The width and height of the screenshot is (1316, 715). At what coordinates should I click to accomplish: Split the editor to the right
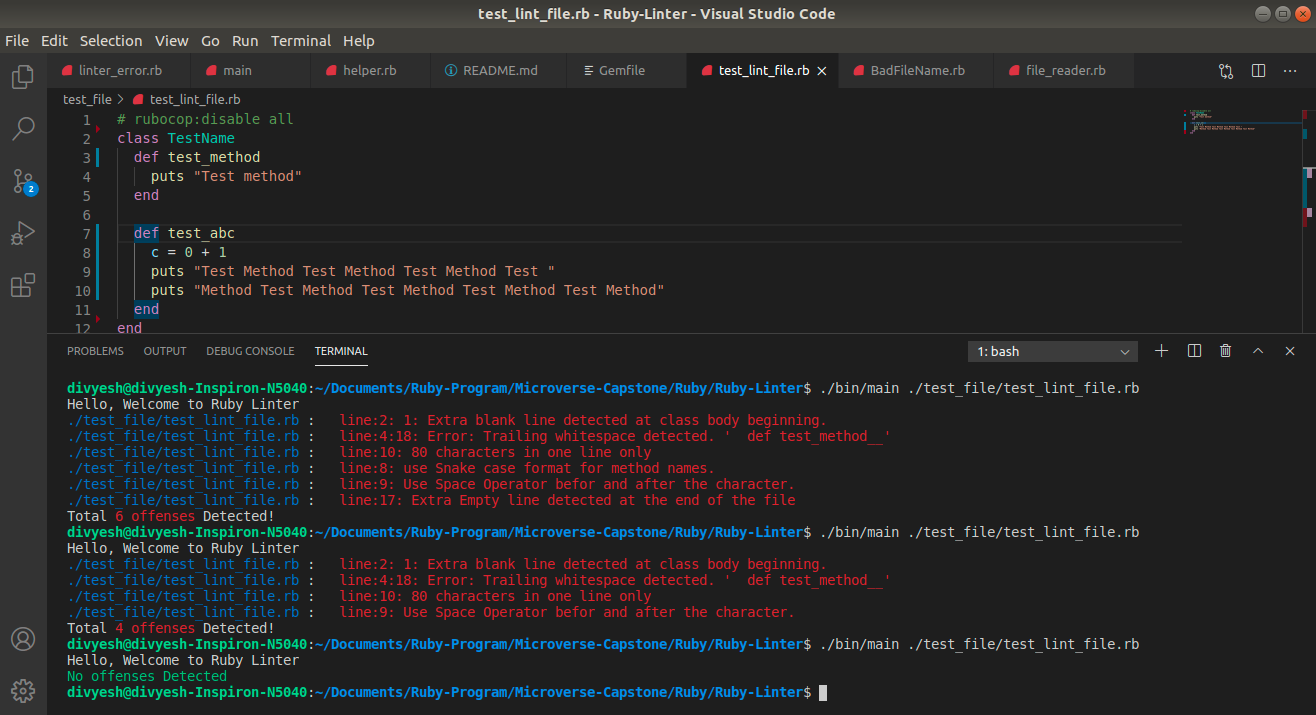(1258, 71)
